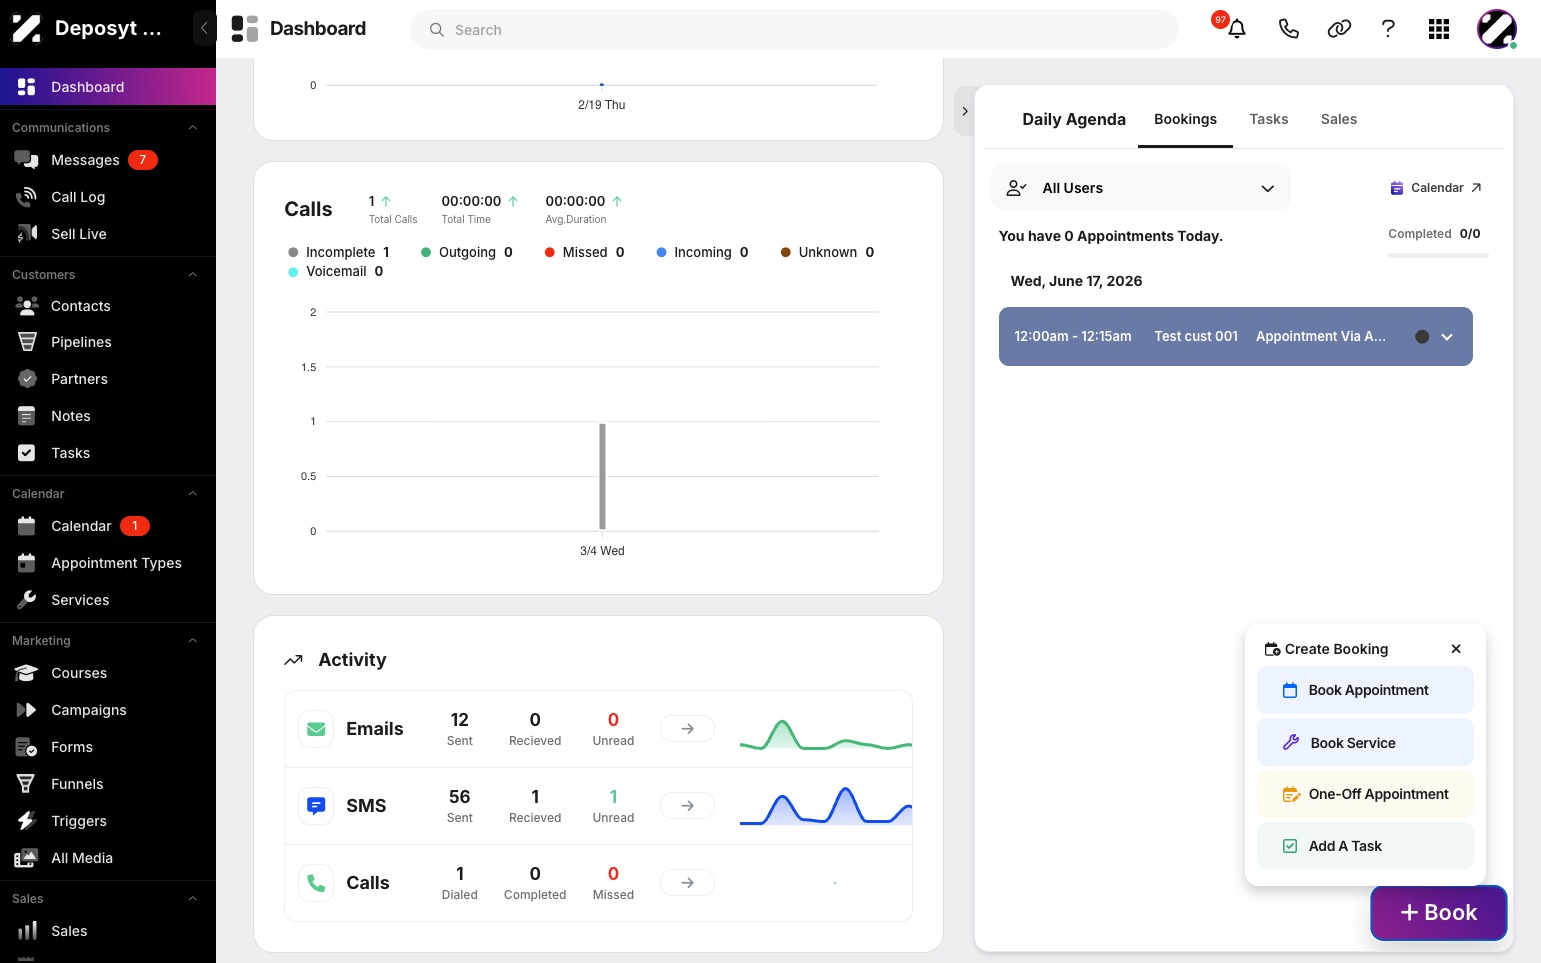The width and height of the screenshot is (1541, 963).
Task: Collapse the Daily Agenda panel arrow
Action: click(x=964, y=111)
